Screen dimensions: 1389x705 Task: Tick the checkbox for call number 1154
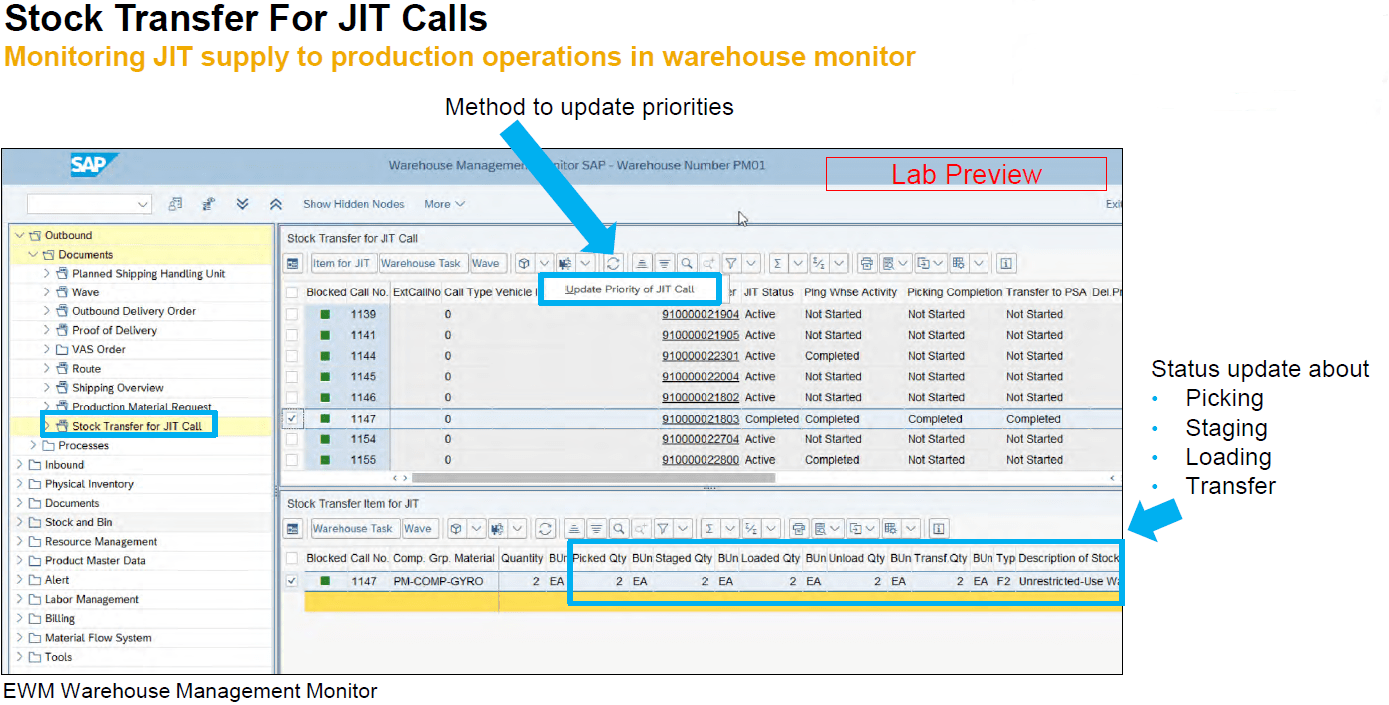(x=292, y=439)
